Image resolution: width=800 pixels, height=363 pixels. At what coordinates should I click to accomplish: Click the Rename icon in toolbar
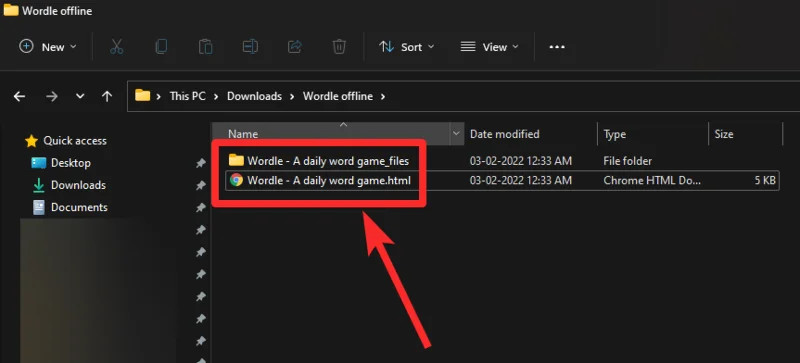tap(250, 47)
